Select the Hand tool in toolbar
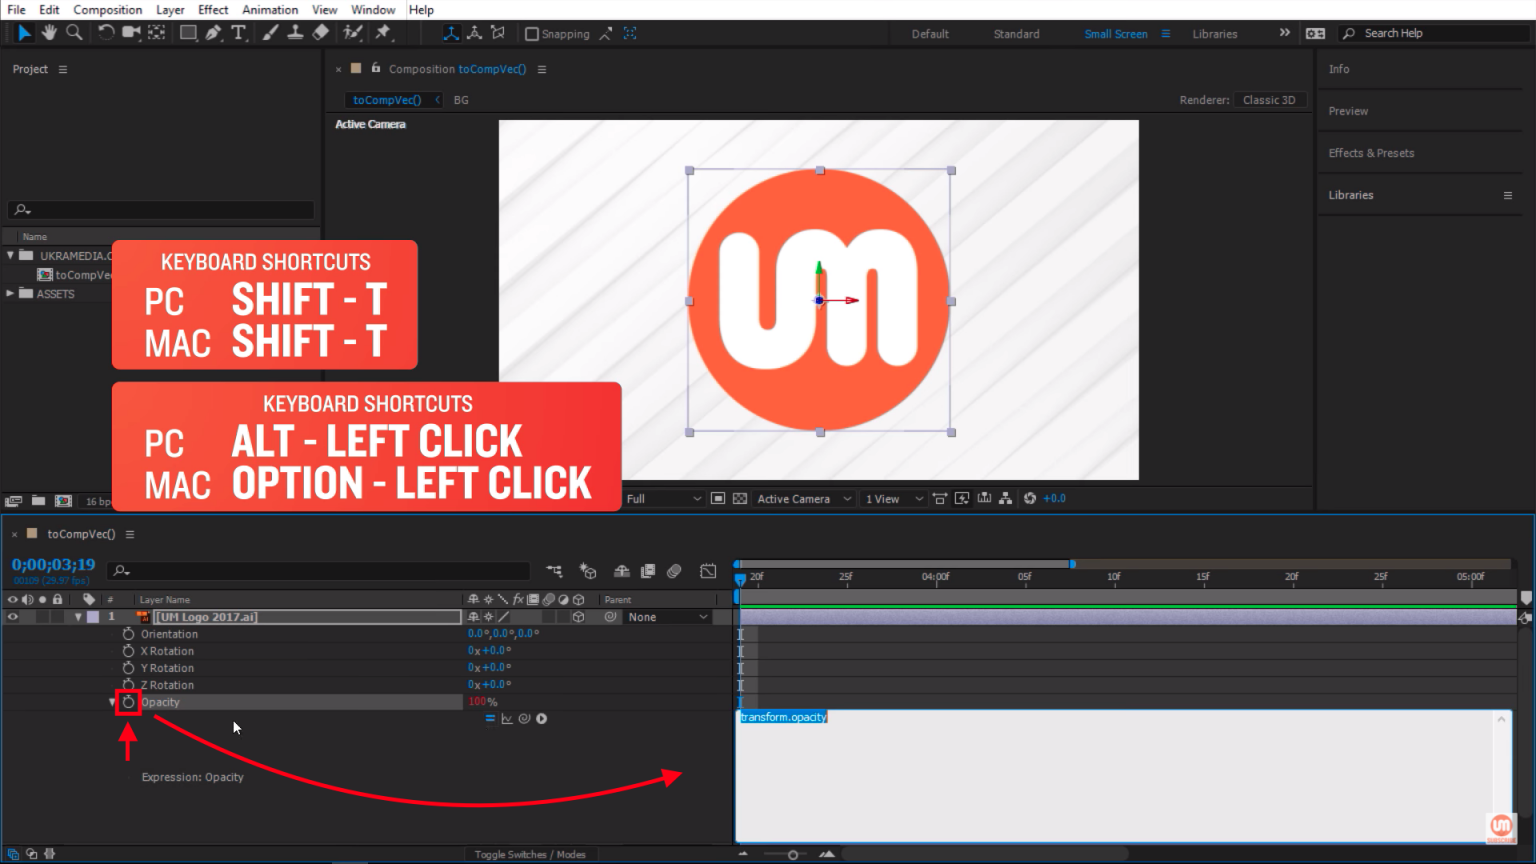Image resolution: width=1536 pixels, height=864 pixels. click(49, 33)
